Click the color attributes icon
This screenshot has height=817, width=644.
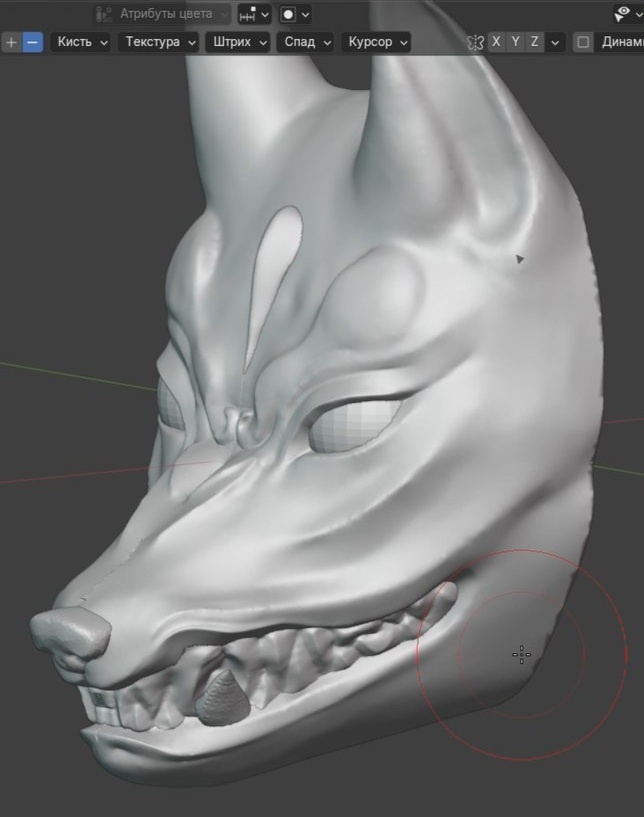104,14
